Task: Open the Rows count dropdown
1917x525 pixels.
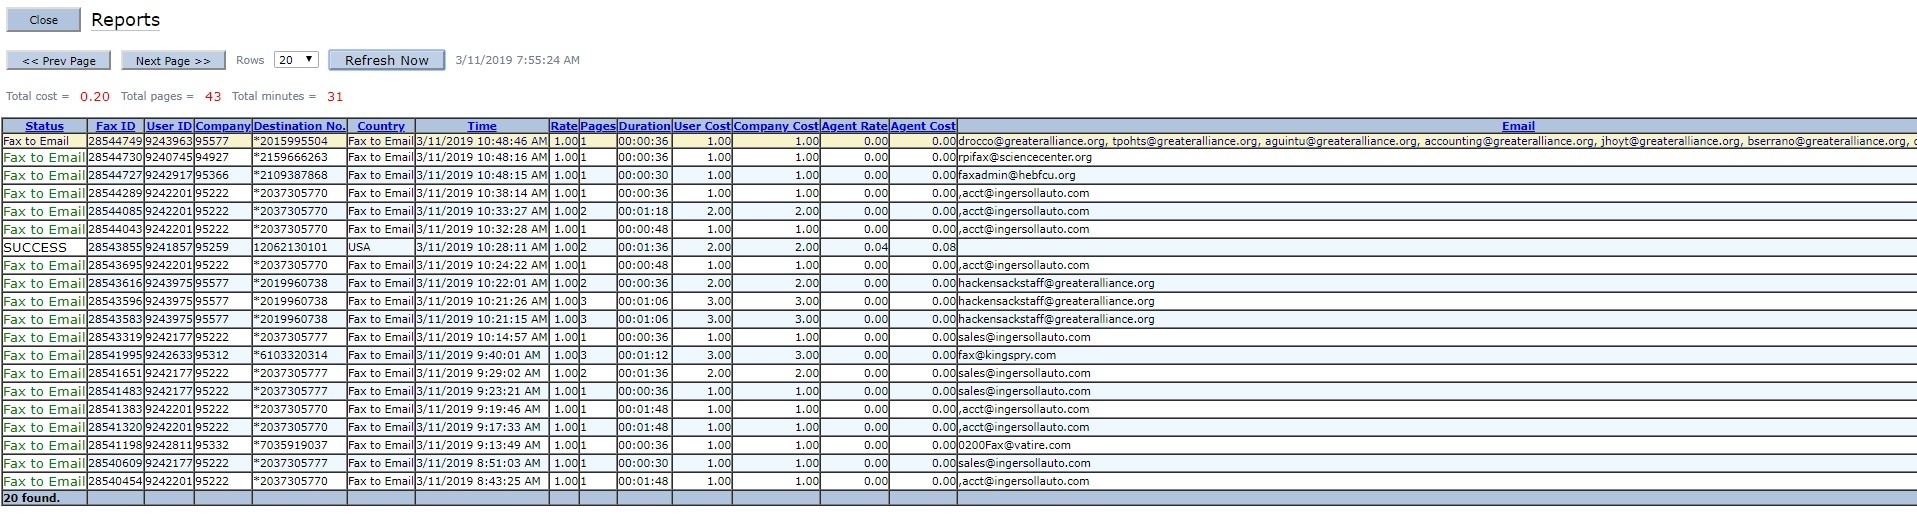Action: 297,60
